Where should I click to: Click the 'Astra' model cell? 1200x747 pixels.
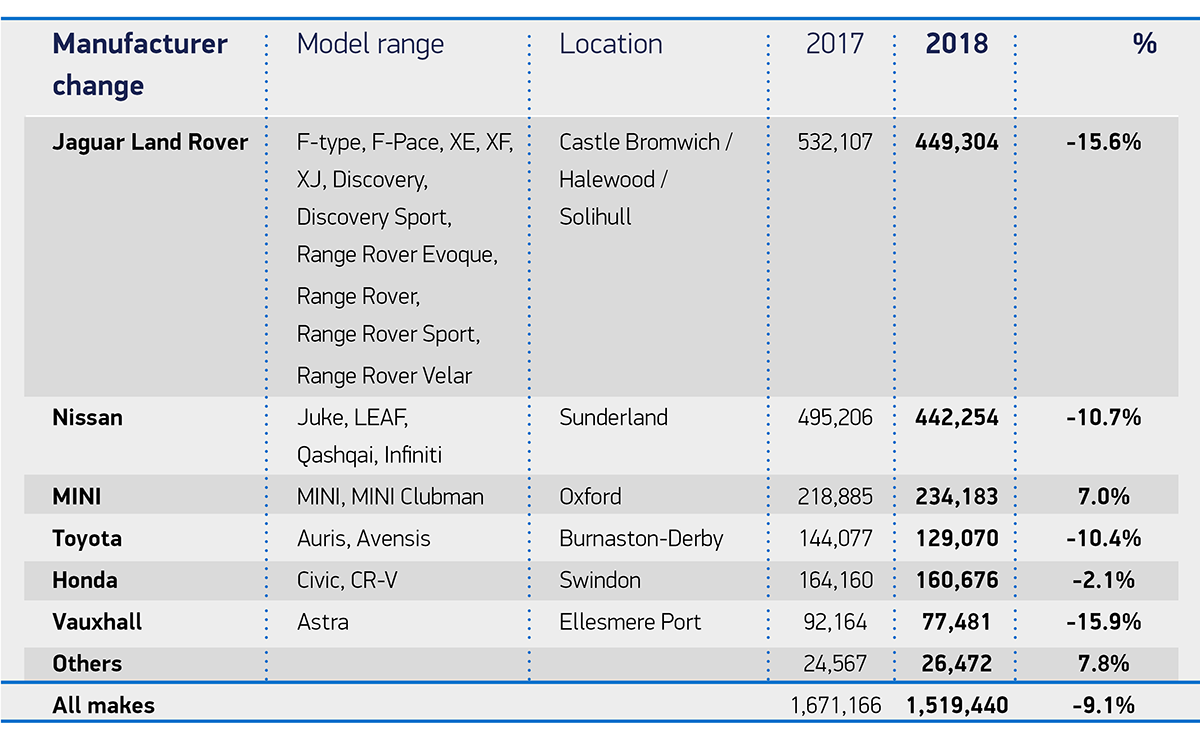(323, 622)
